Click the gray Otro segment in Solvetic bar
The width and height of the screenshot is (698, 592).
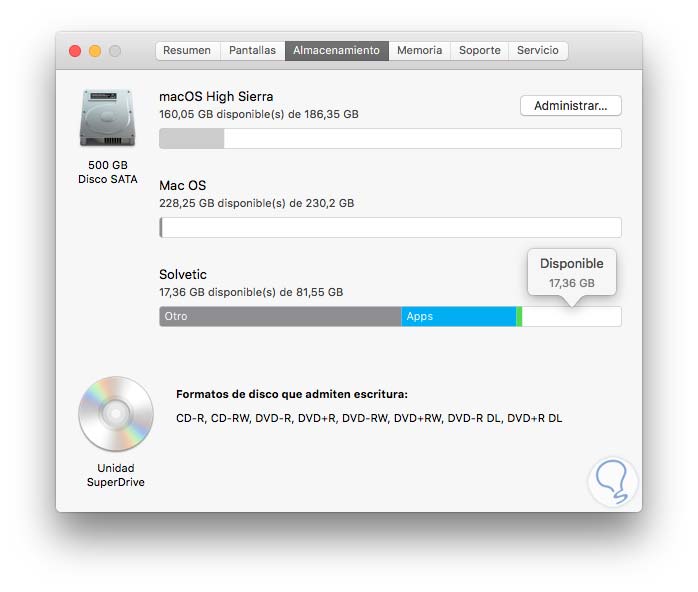280,316
